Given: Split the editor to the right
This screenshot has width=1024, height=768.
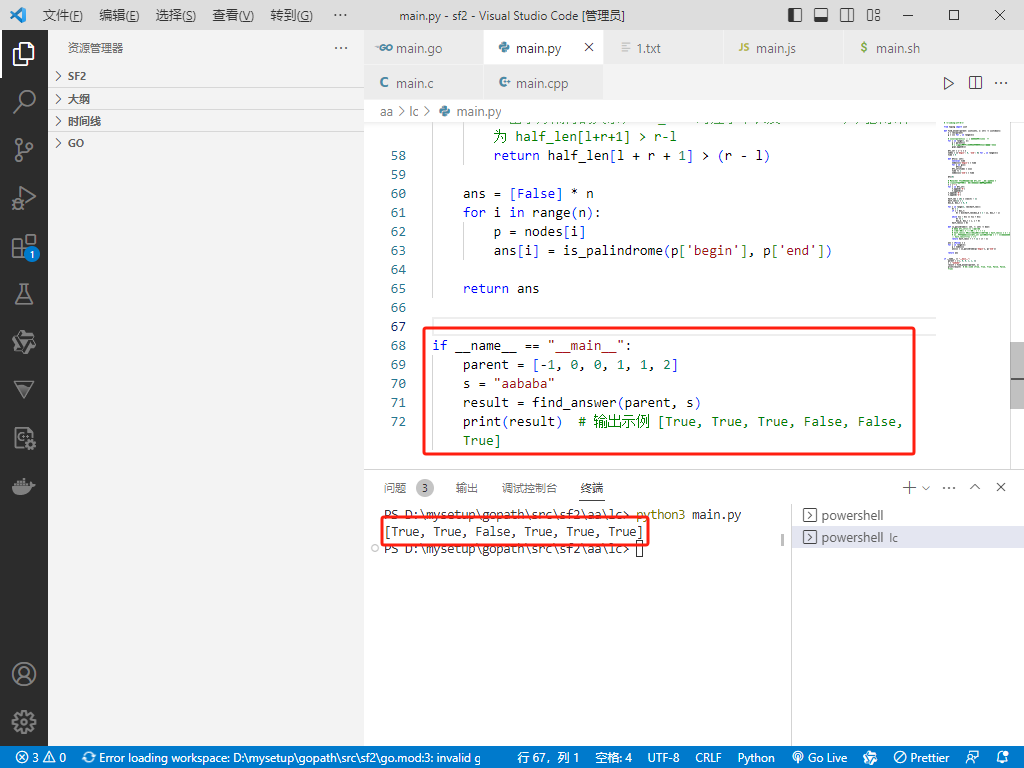Looking at the screenshot, I should pos(975,83).
